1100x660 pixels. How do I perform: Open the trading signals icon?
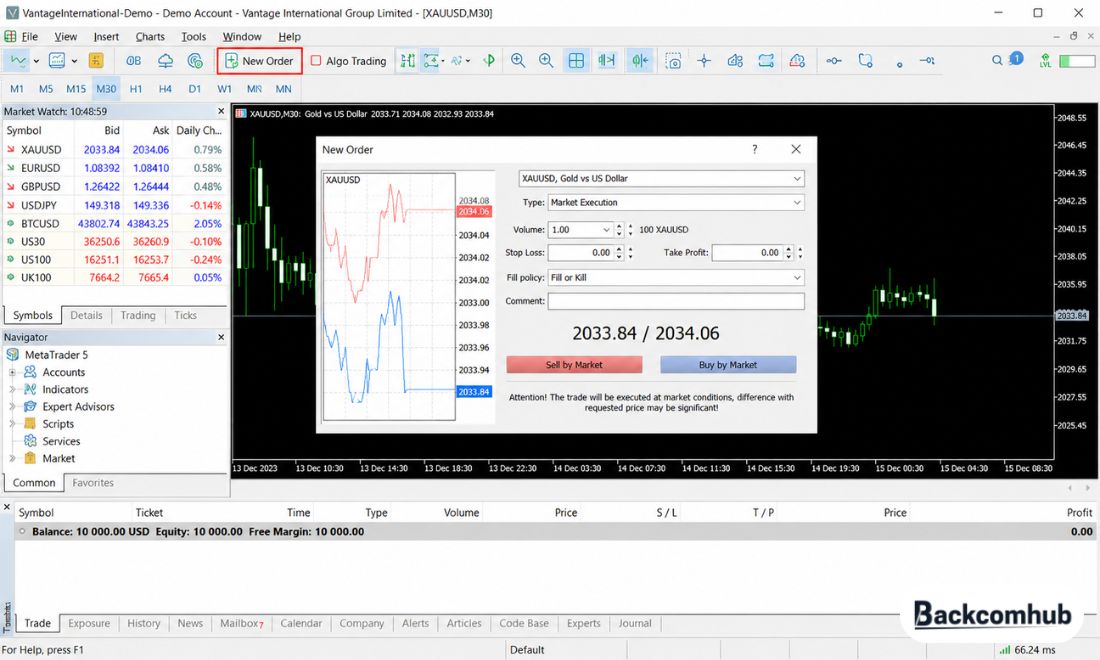coord(196,61)
